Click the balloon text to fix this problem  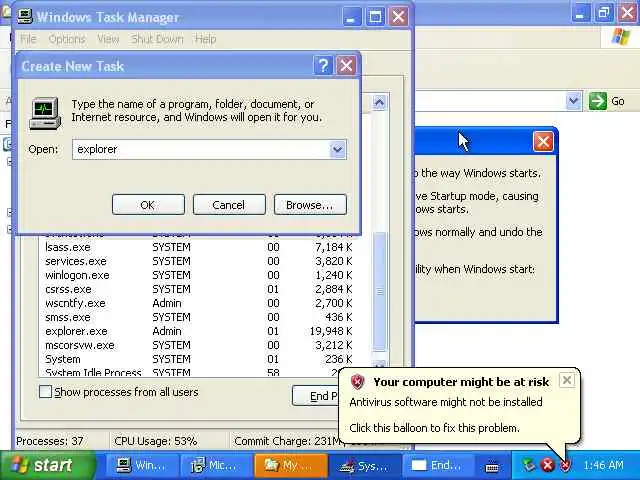pyautogui.click(x=434, y=428)
